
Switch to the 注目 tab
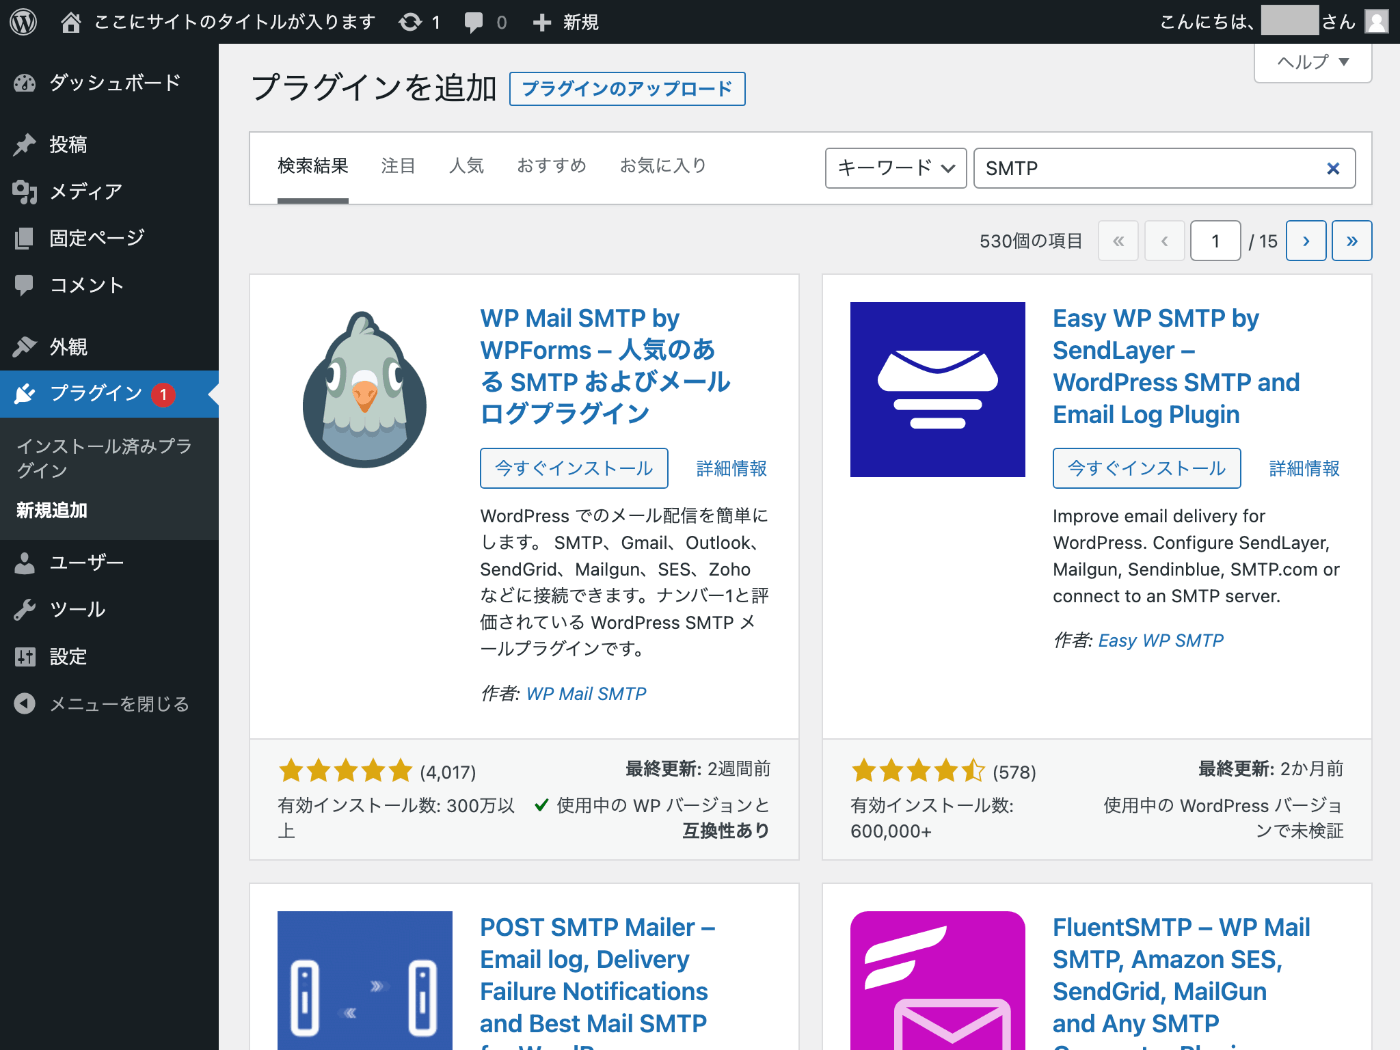tap(398, 166)
